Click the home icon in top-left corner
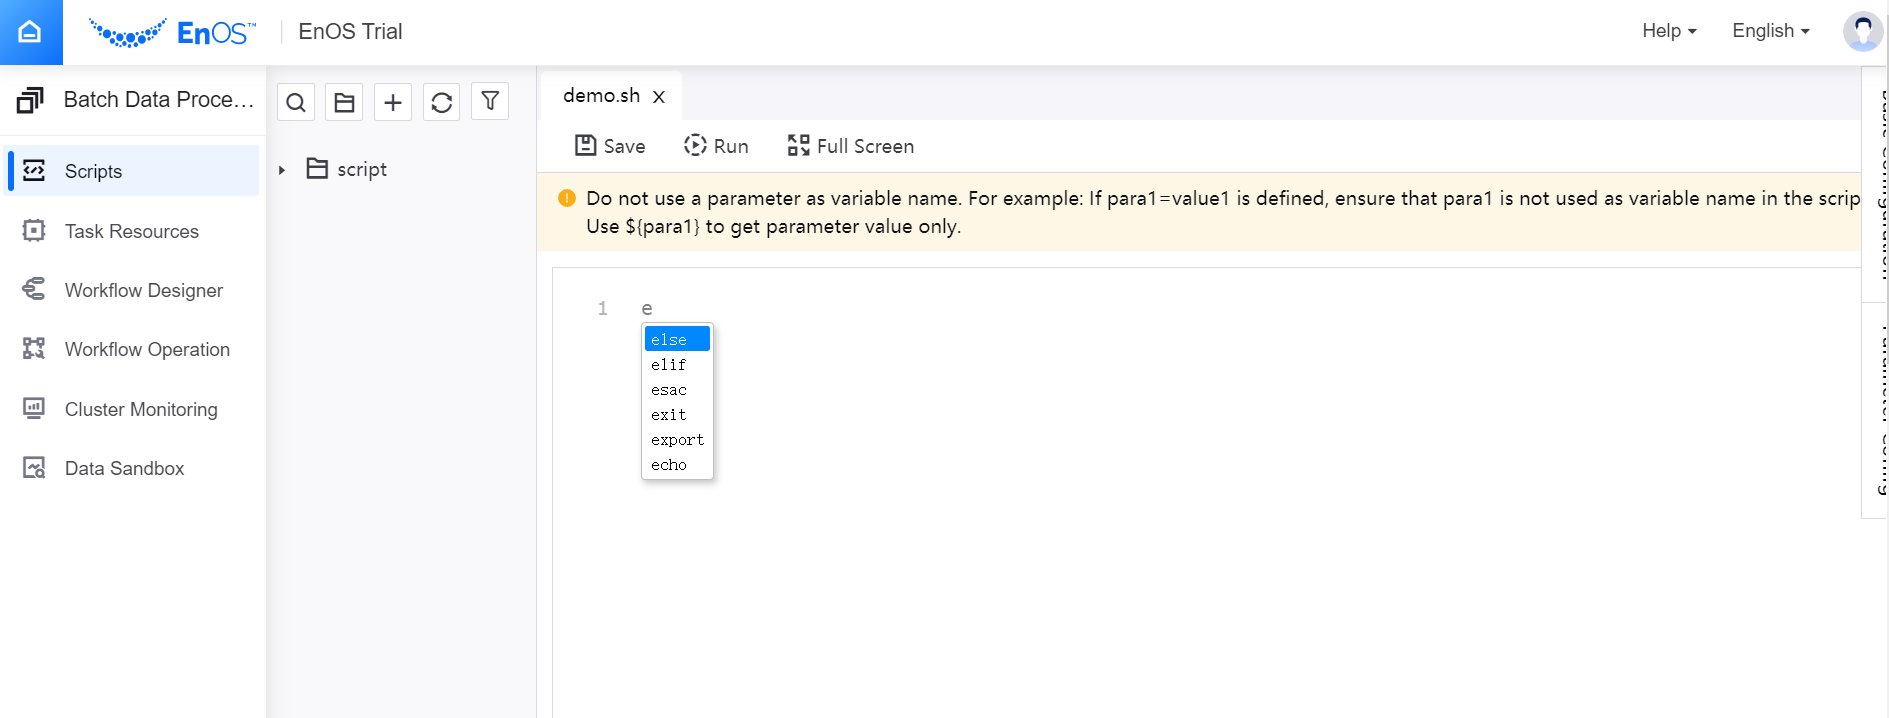1889x718 pixels. point(30,32)
